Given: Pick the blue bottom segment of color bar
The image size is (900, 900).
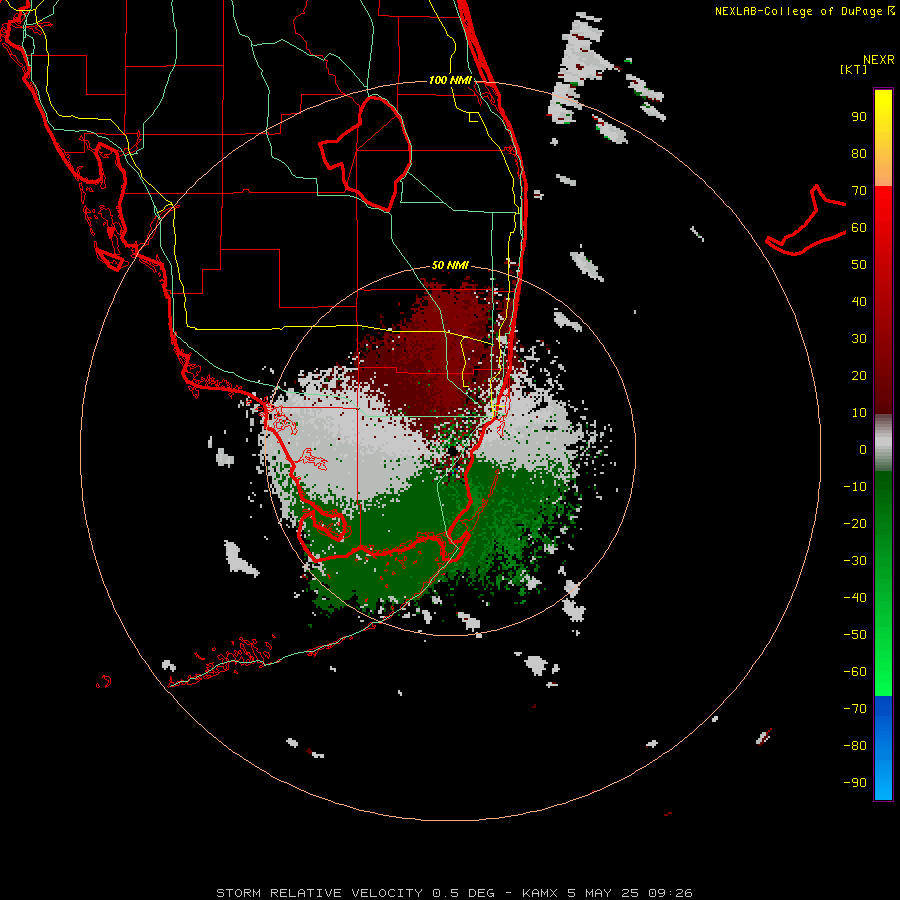Looking at the screenshot, I should coord(883,748).
